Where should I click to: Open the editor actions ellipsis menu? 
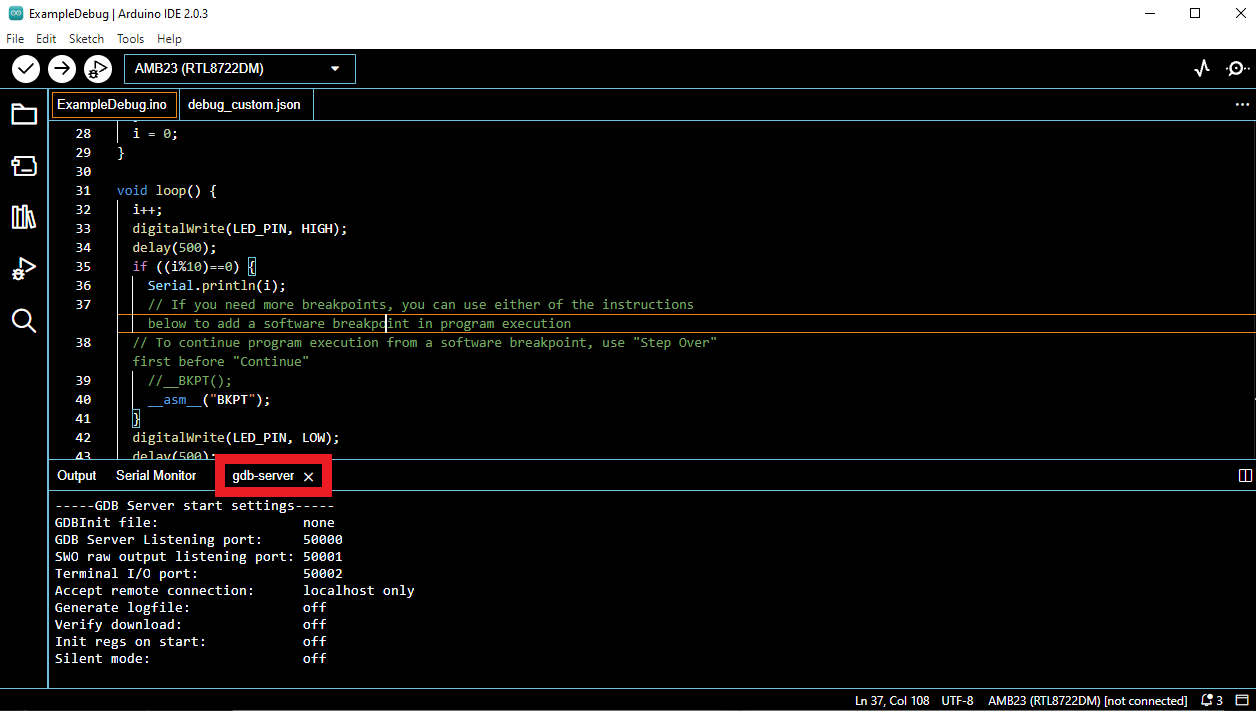coord(1242,104)
